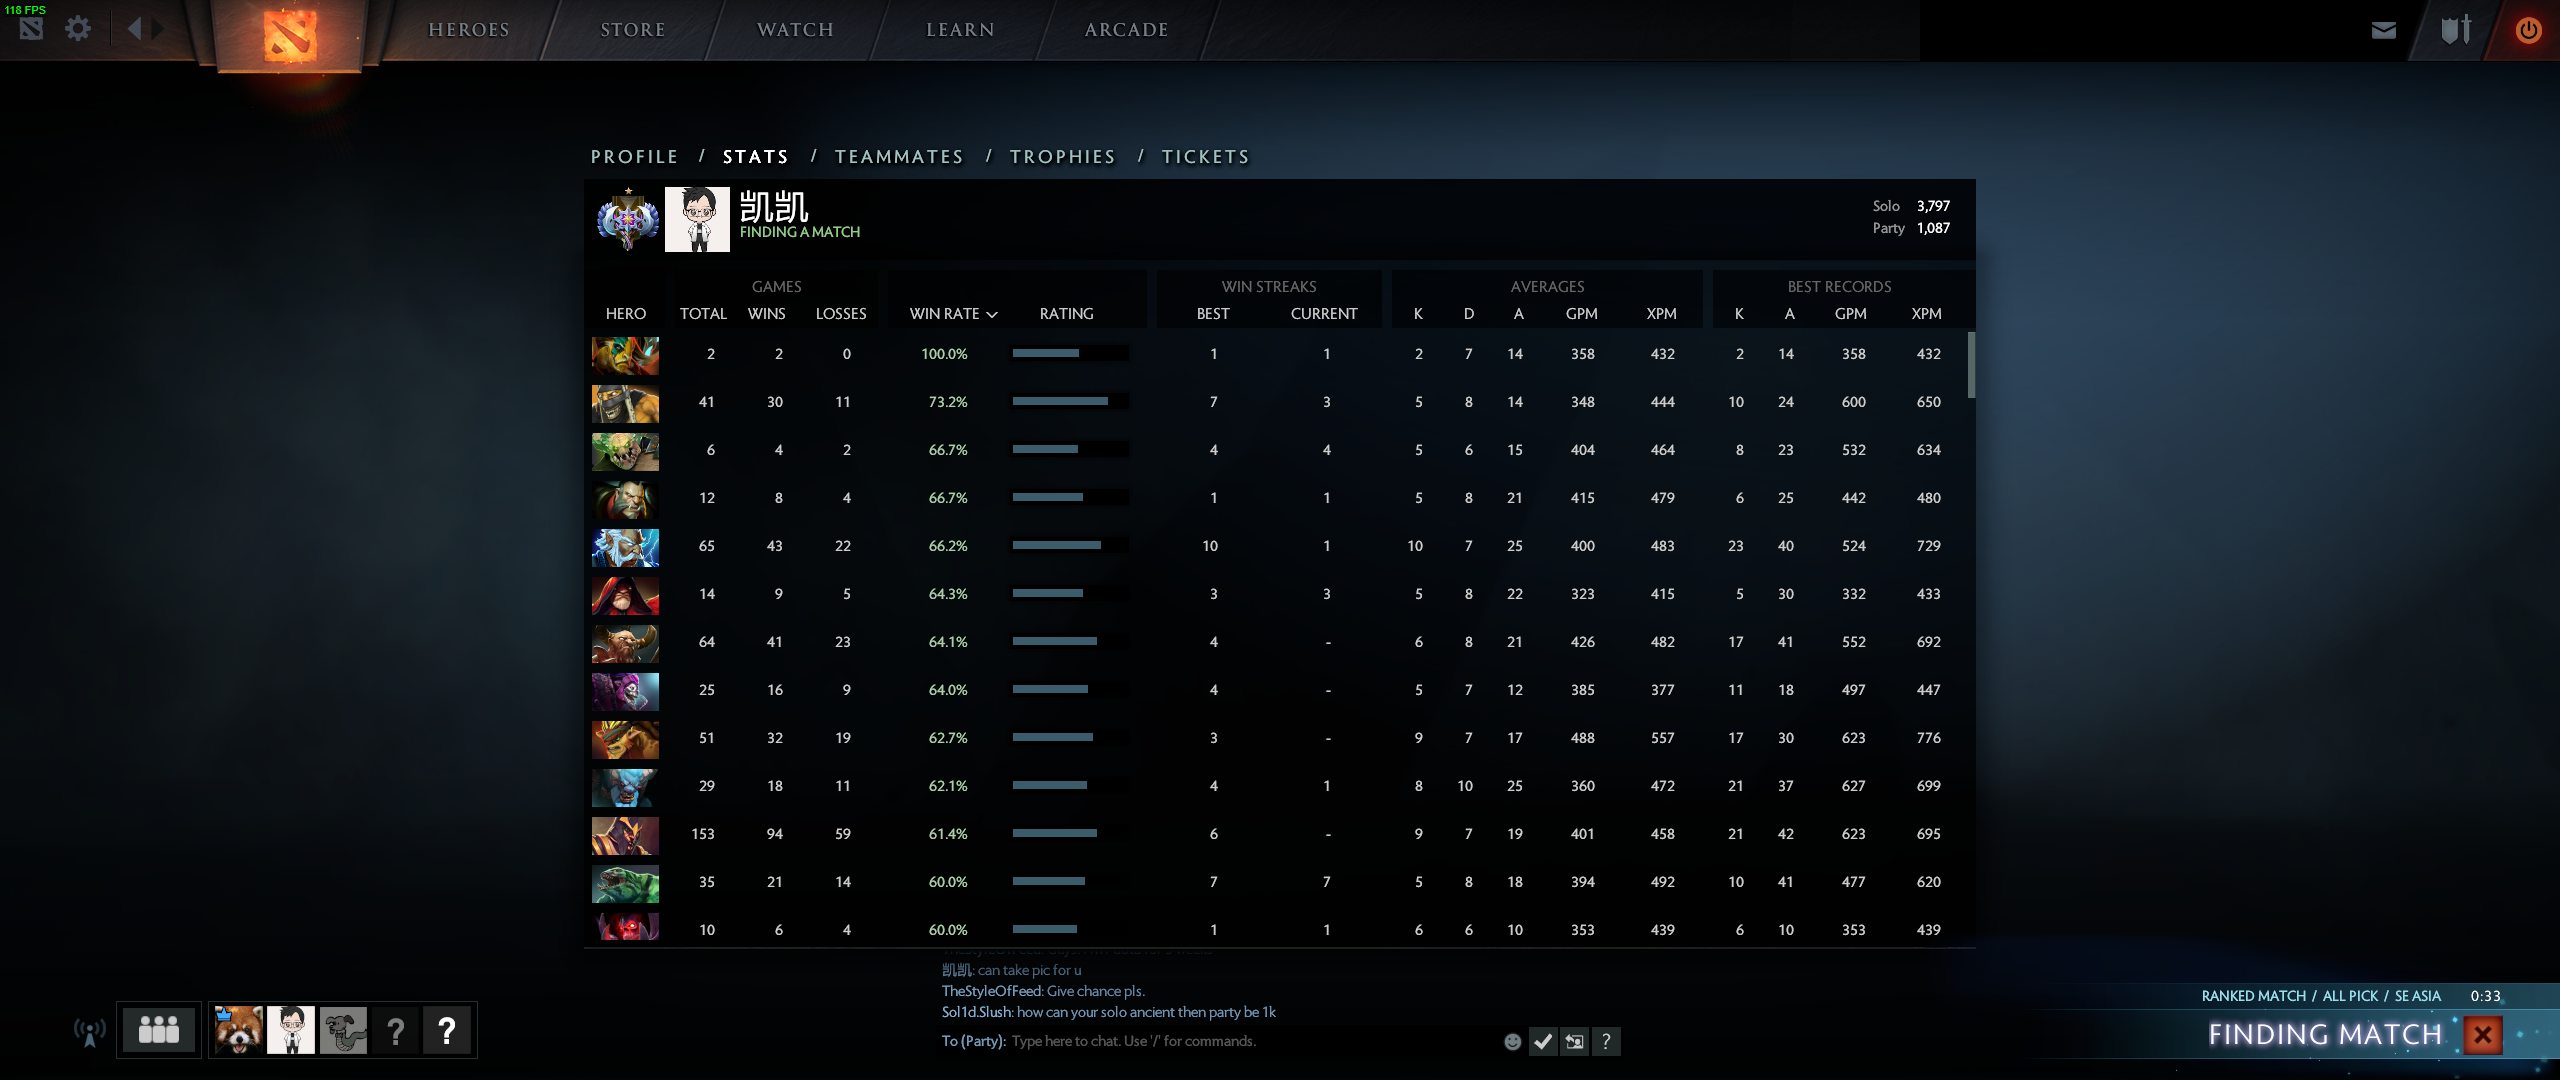Click the chat share-profile icon
The width and height of the screenshot is (2560, 1080).
click(1575, 1042)
